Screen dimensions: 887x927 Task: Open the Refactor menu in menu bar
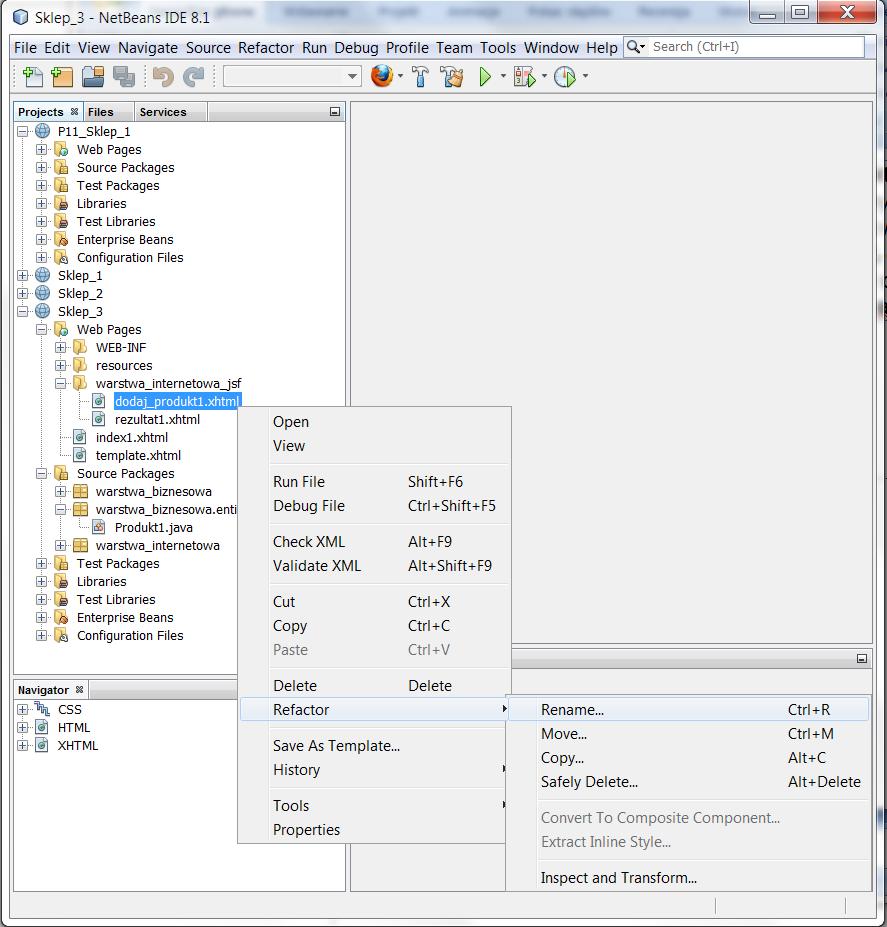(x=266, y=47)
